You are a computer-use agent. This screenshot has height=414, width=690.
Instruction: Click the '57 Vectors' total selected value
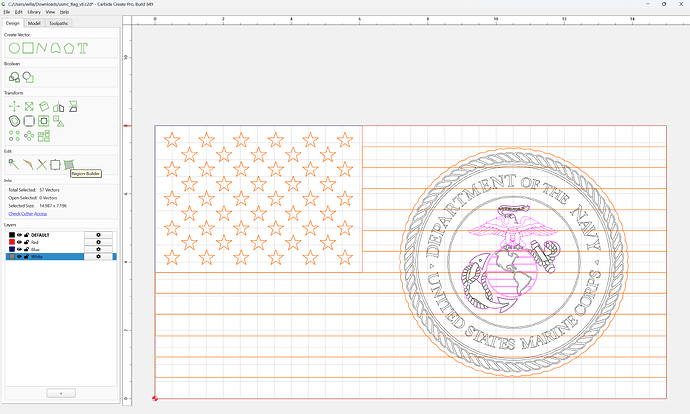pos(49,190)
